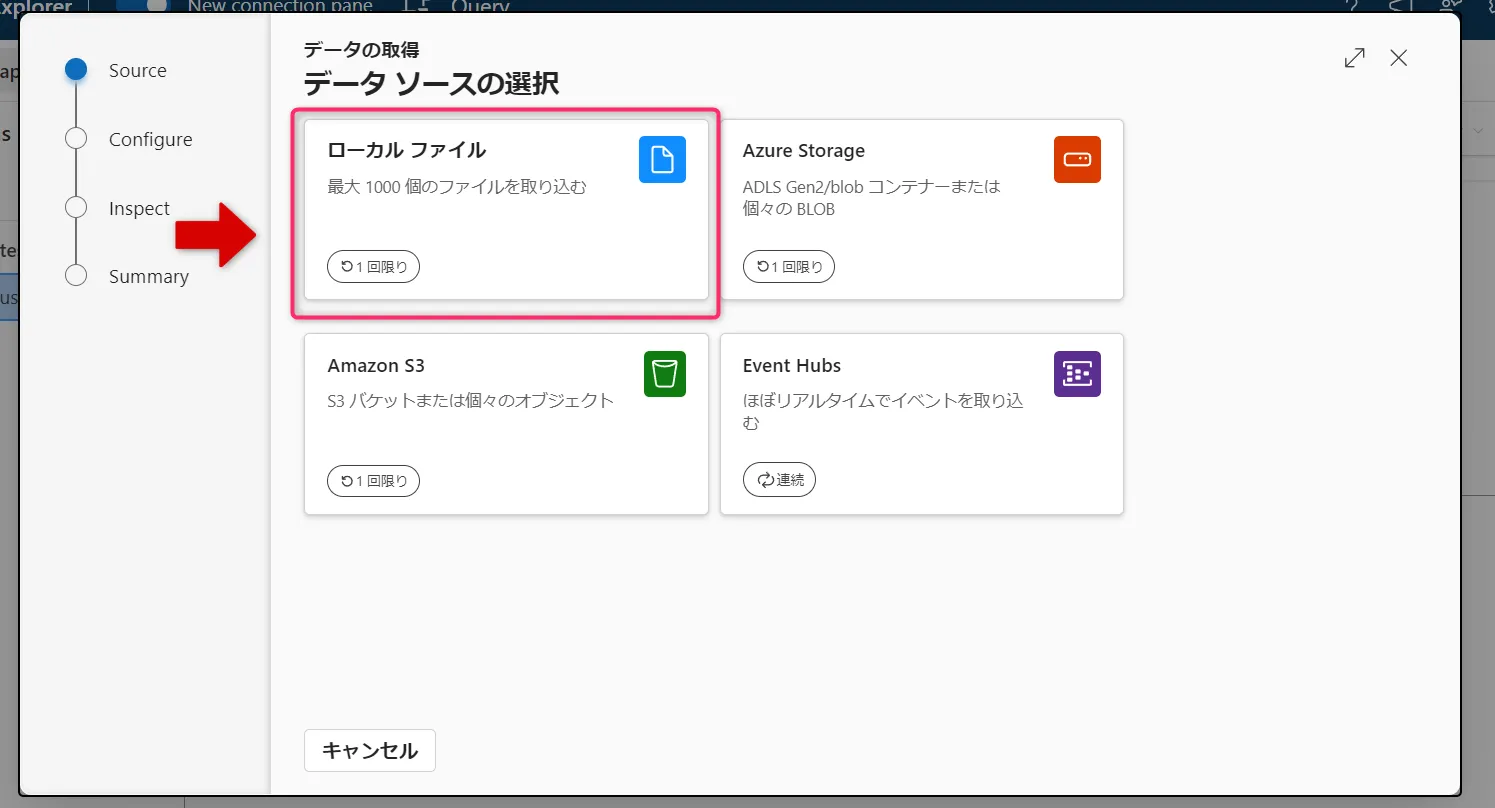
Task: Go to the Inspect step
Action: [139, 208]
